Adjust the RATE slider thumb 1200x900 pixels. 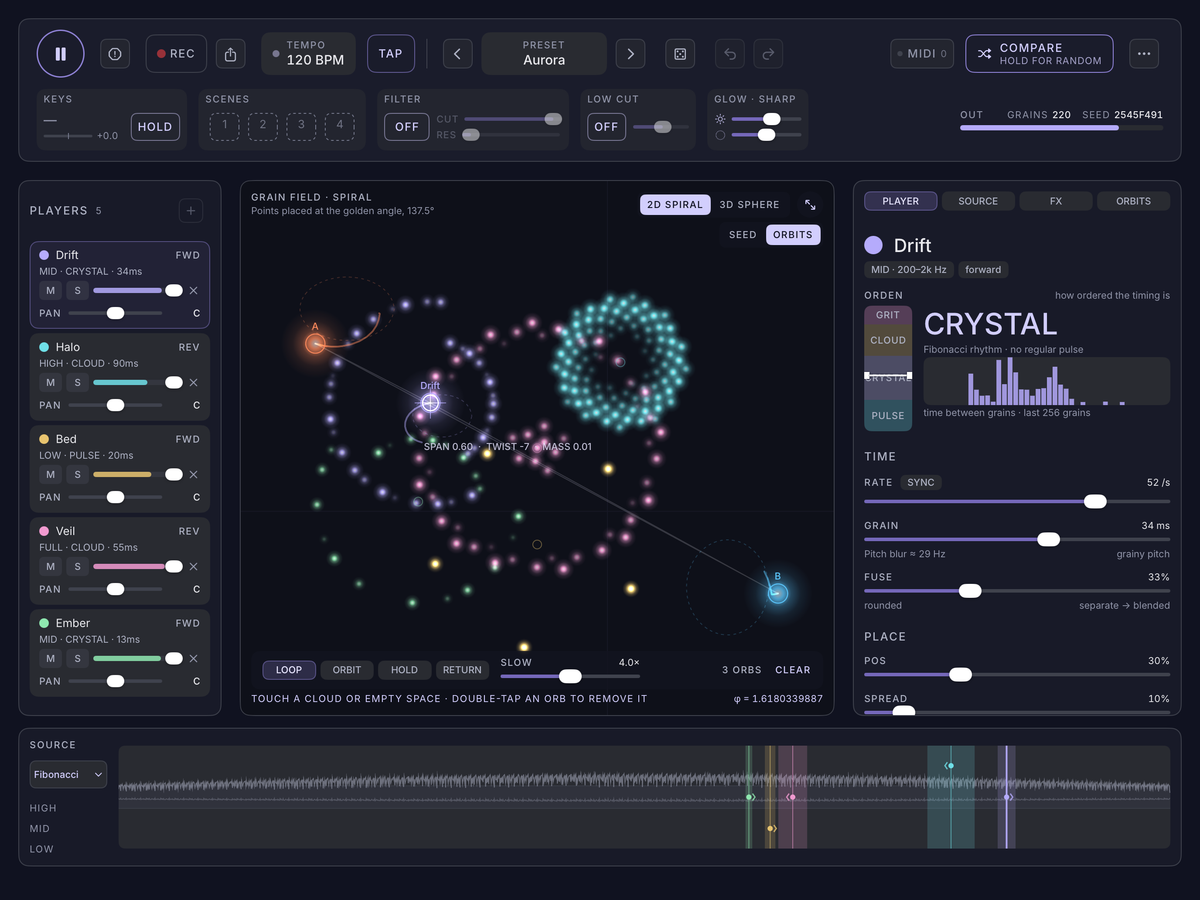coord(1095,501)
